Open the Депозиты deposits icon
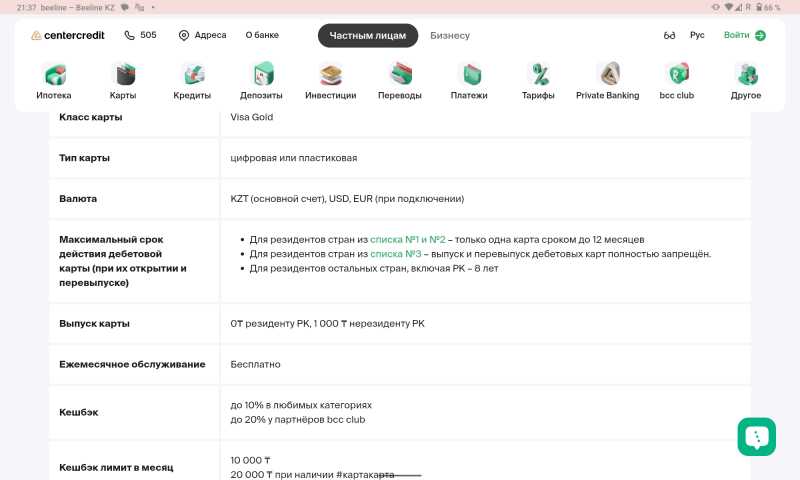Image resolution: width=800 pixels, height=480 pixels. [261, 75]
